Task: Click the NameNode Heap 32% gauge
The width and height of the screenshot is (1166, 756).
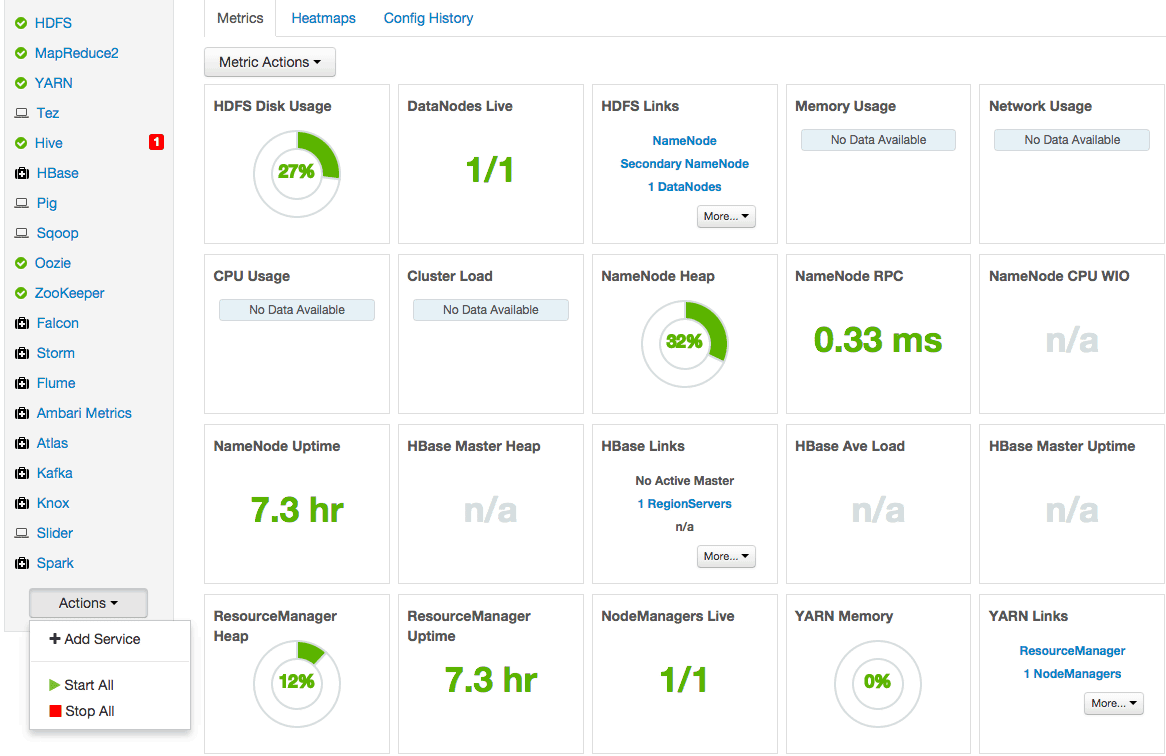Action: pos(684,343)
